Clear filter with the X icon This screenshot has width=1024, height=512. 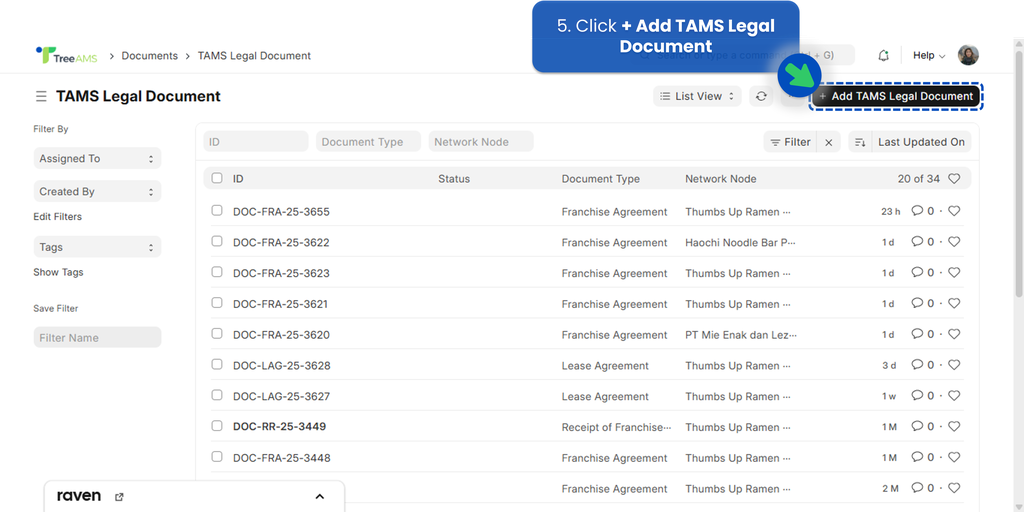click(828, 142)
